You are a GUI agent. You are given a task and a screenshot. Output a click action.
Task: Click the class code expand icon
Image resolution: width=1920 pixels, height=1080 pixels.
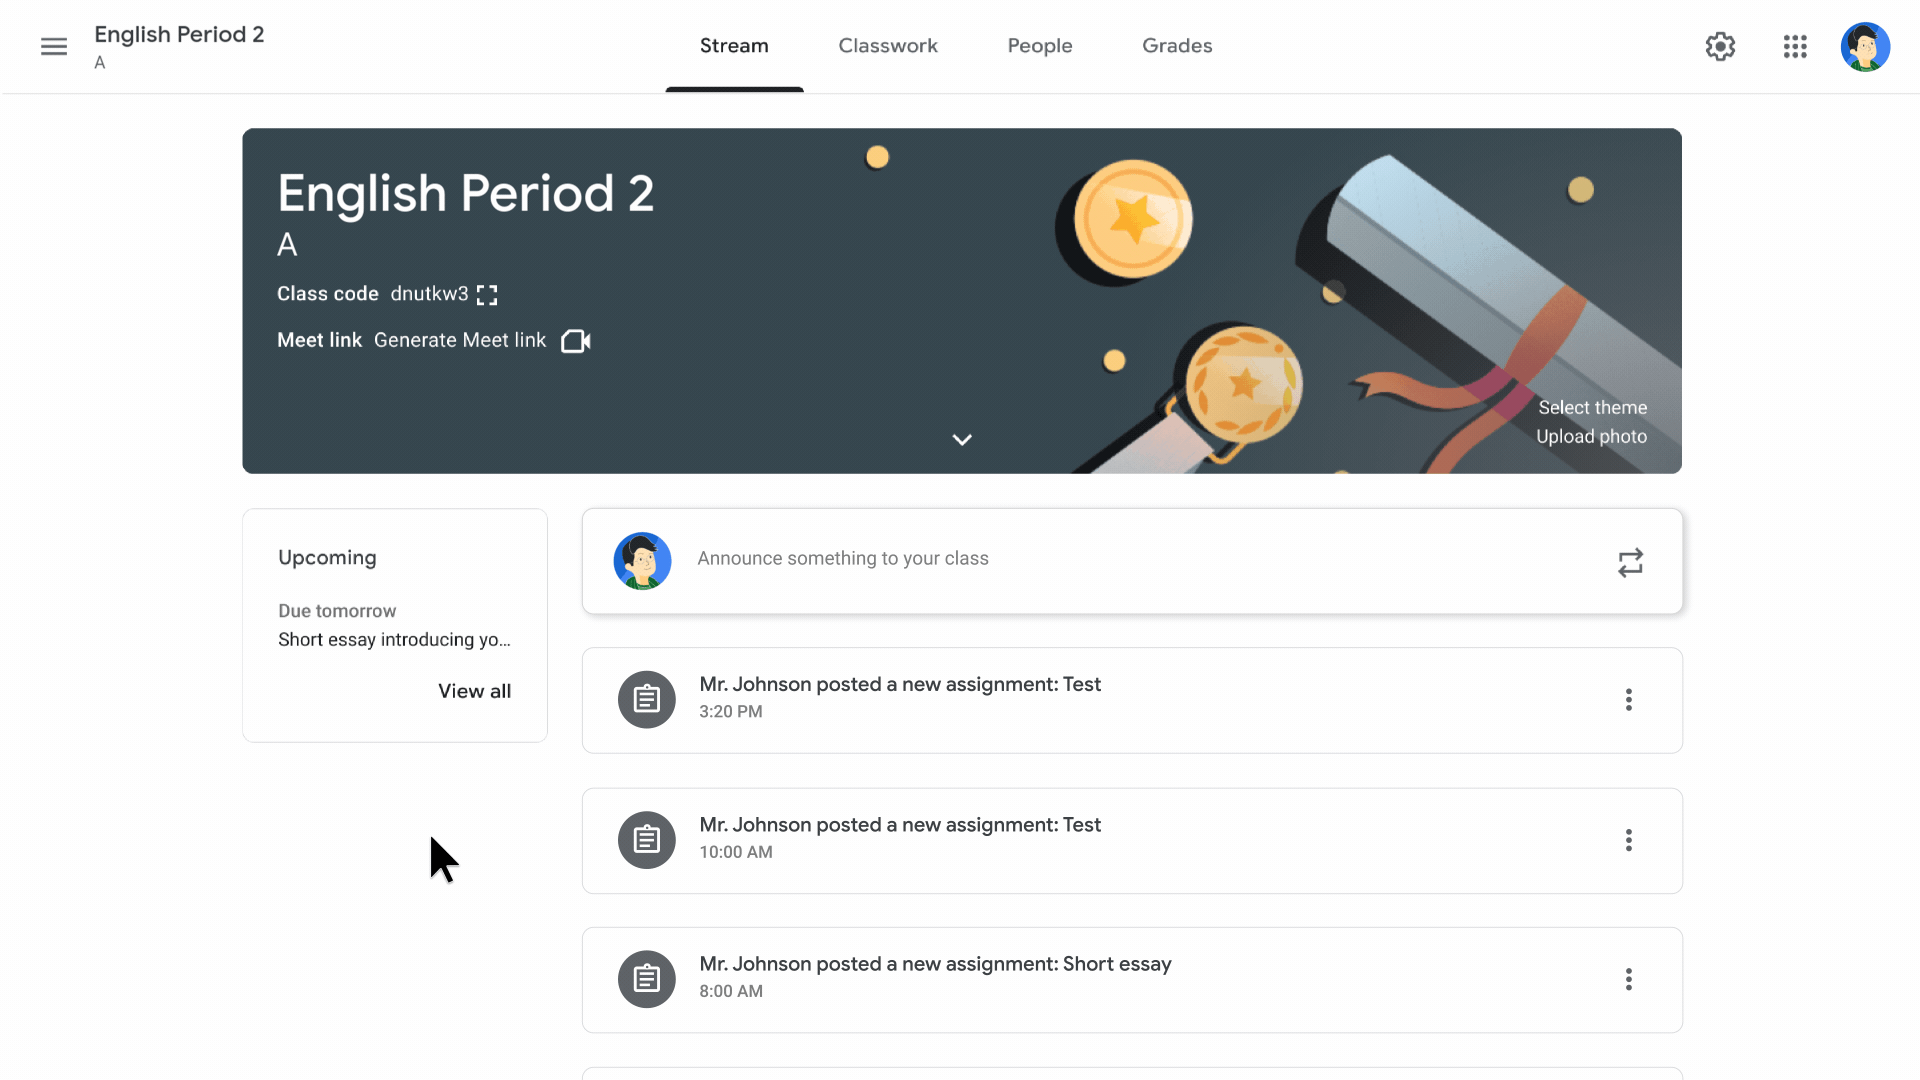point(487,293)
